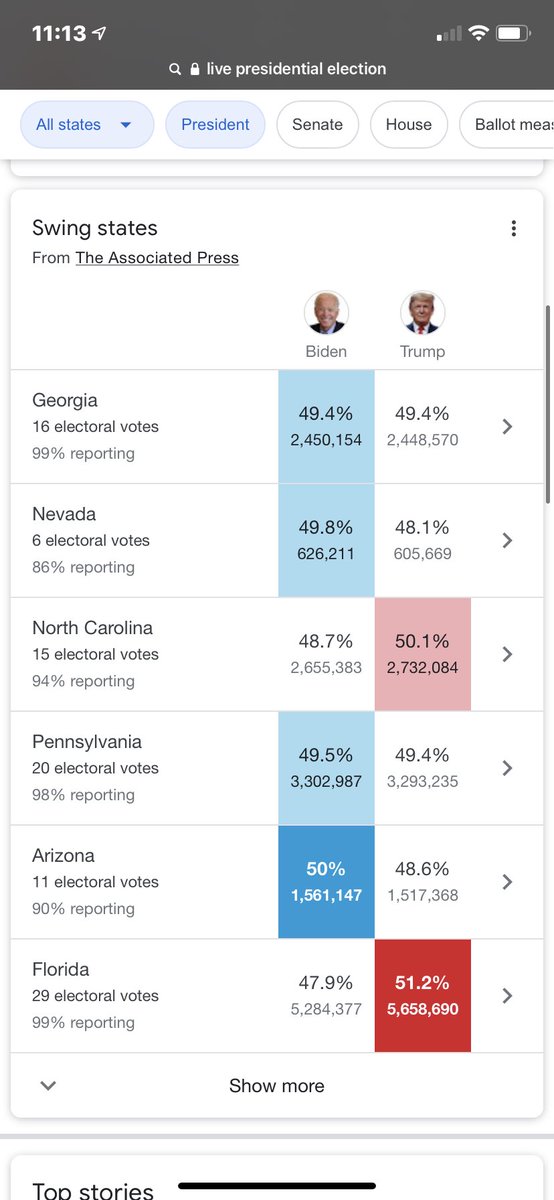Tap the Show more button

pos(277,1086)
